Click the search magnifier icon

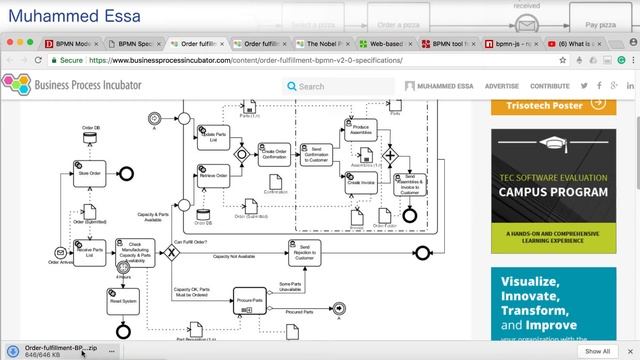coord(291,87)
